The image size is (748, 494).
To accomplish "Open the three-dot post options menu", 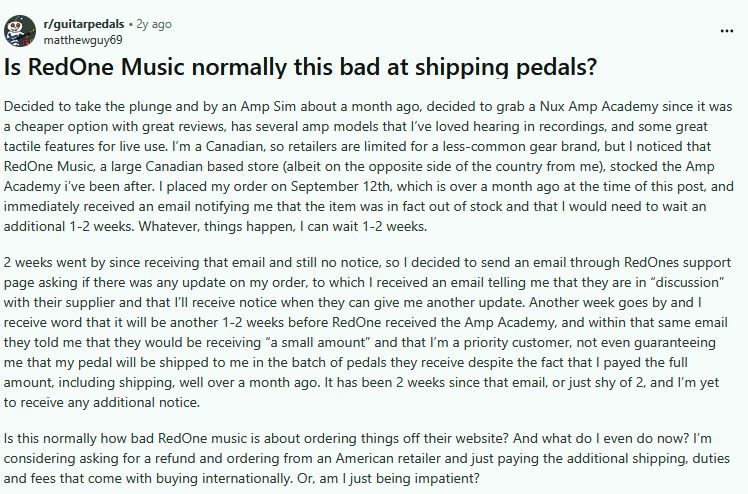I will (x=728, y=31).
